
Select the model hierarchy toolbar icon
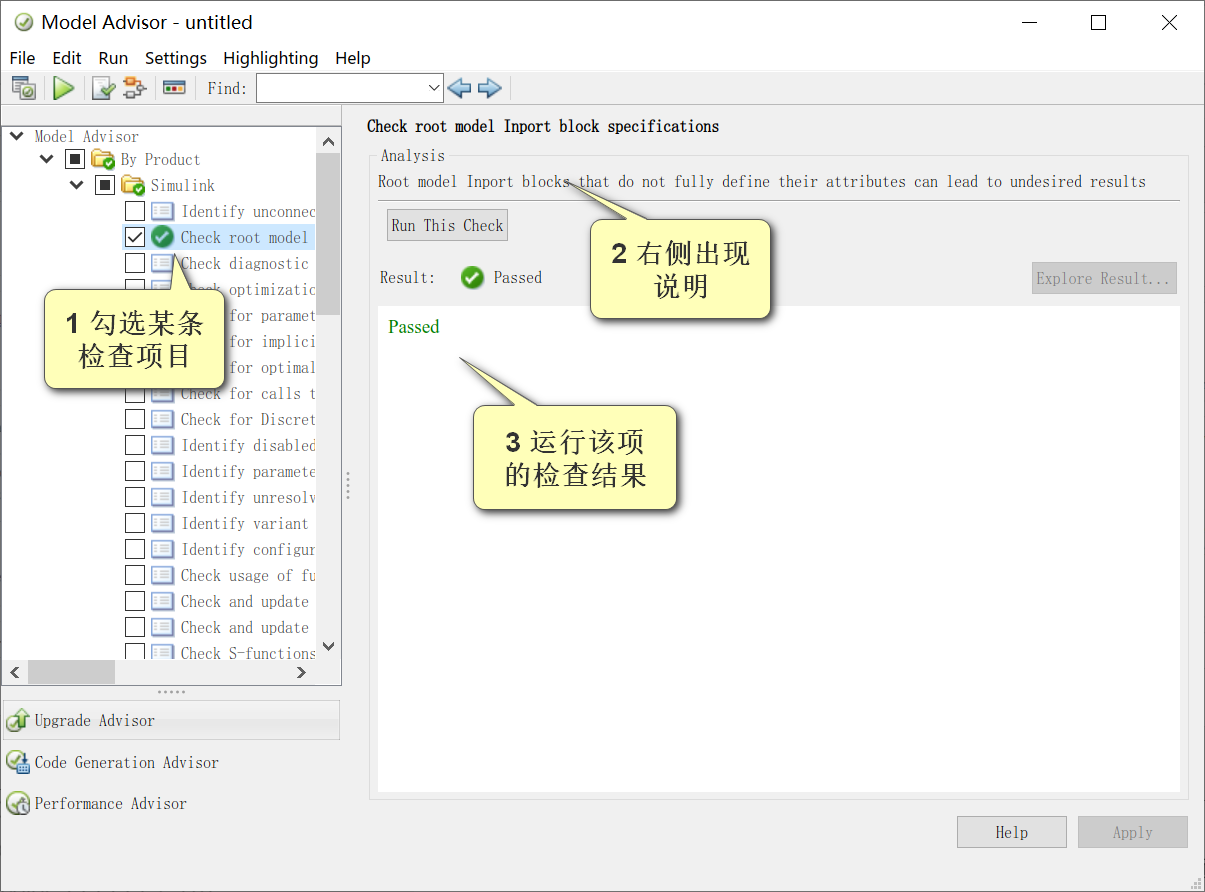pos(133,87)
